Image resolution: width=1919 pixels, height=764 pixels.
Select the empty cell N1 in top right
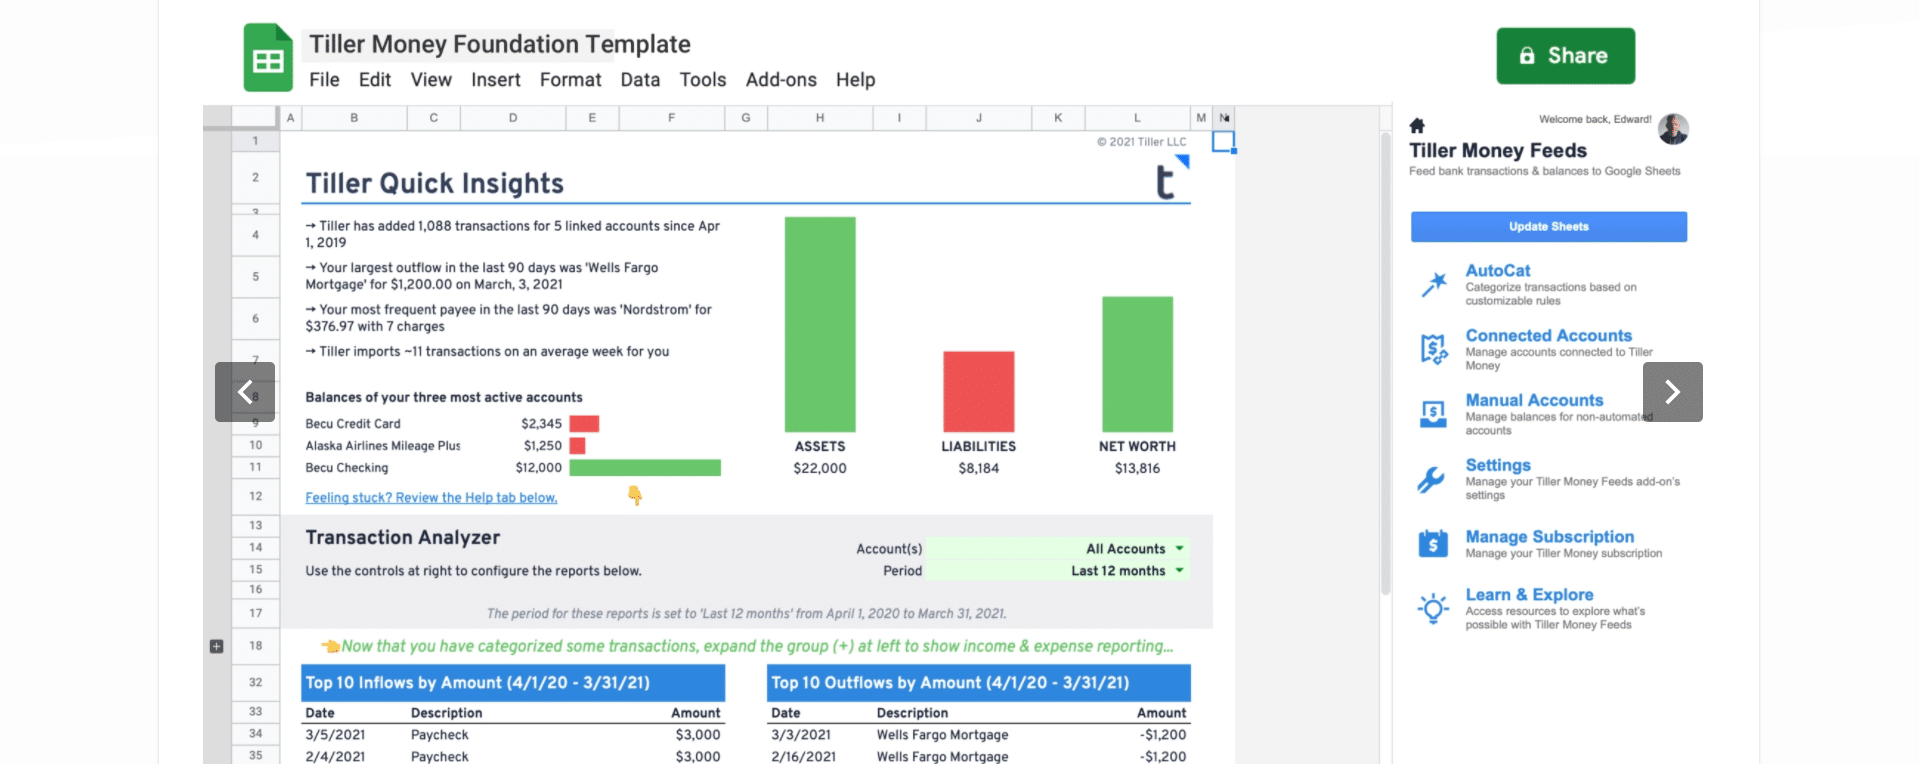click(1224, 142)
